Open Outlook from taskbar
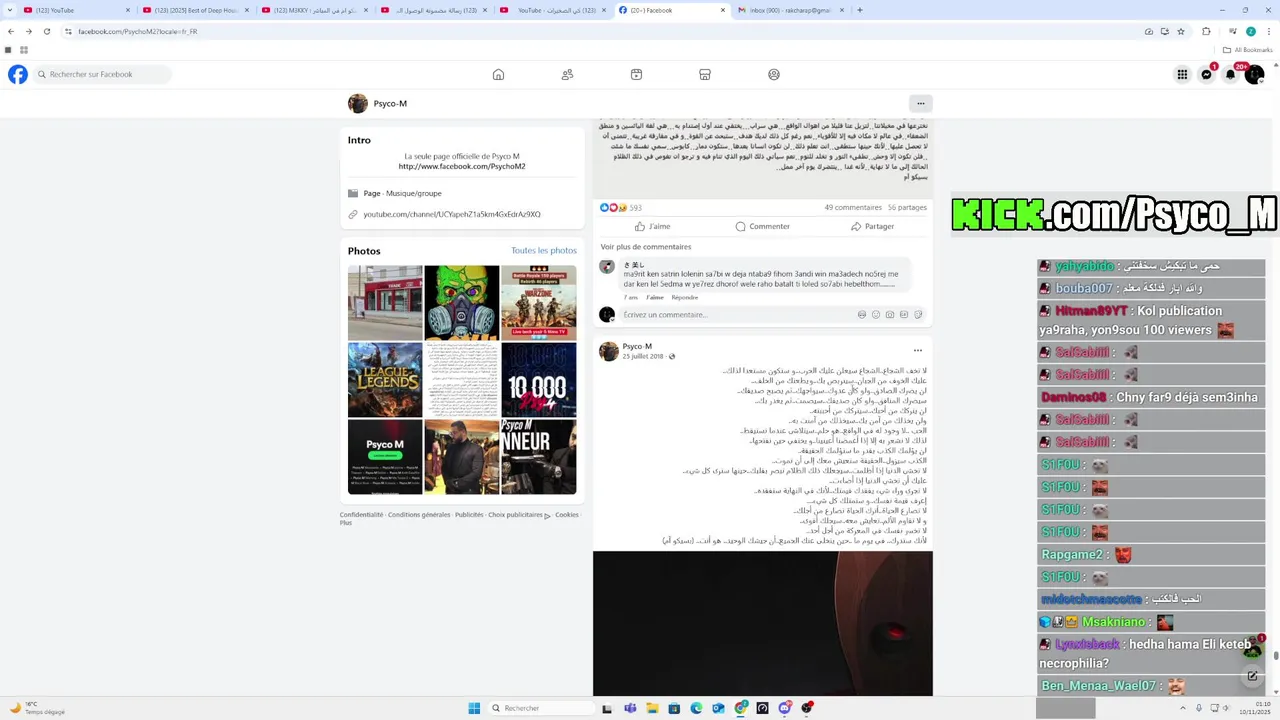Screen dimensions: 1280x720 click(718, 708)
